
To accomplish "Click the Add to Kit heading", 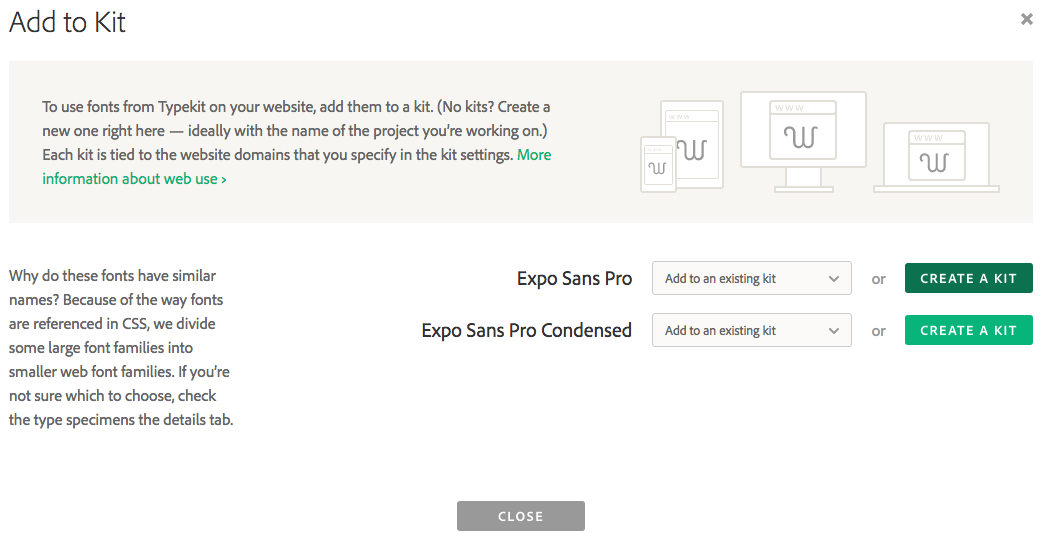I will click(x=68, y=22).
